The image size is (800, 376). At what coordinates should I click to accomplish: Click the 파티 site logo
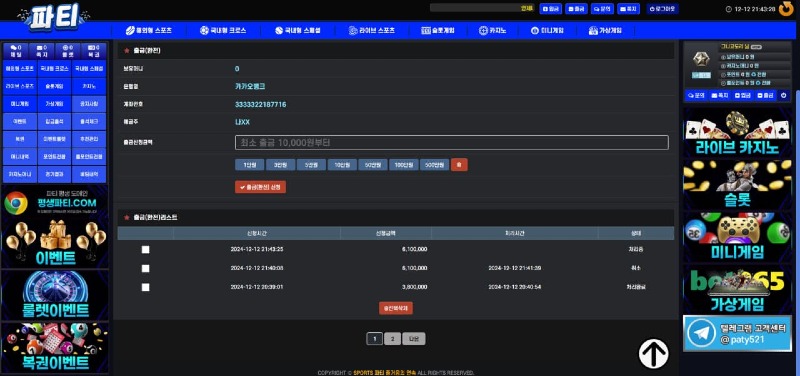(54, 17)
